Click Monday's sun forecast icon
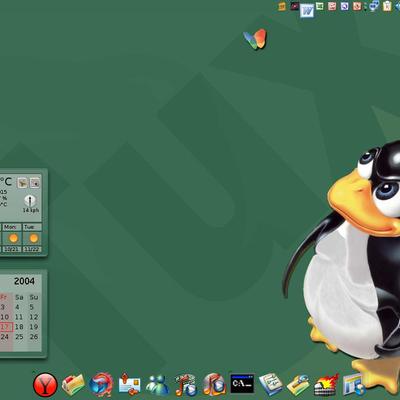The width and height of the screenshot is (400, 400). pos(13,238)
